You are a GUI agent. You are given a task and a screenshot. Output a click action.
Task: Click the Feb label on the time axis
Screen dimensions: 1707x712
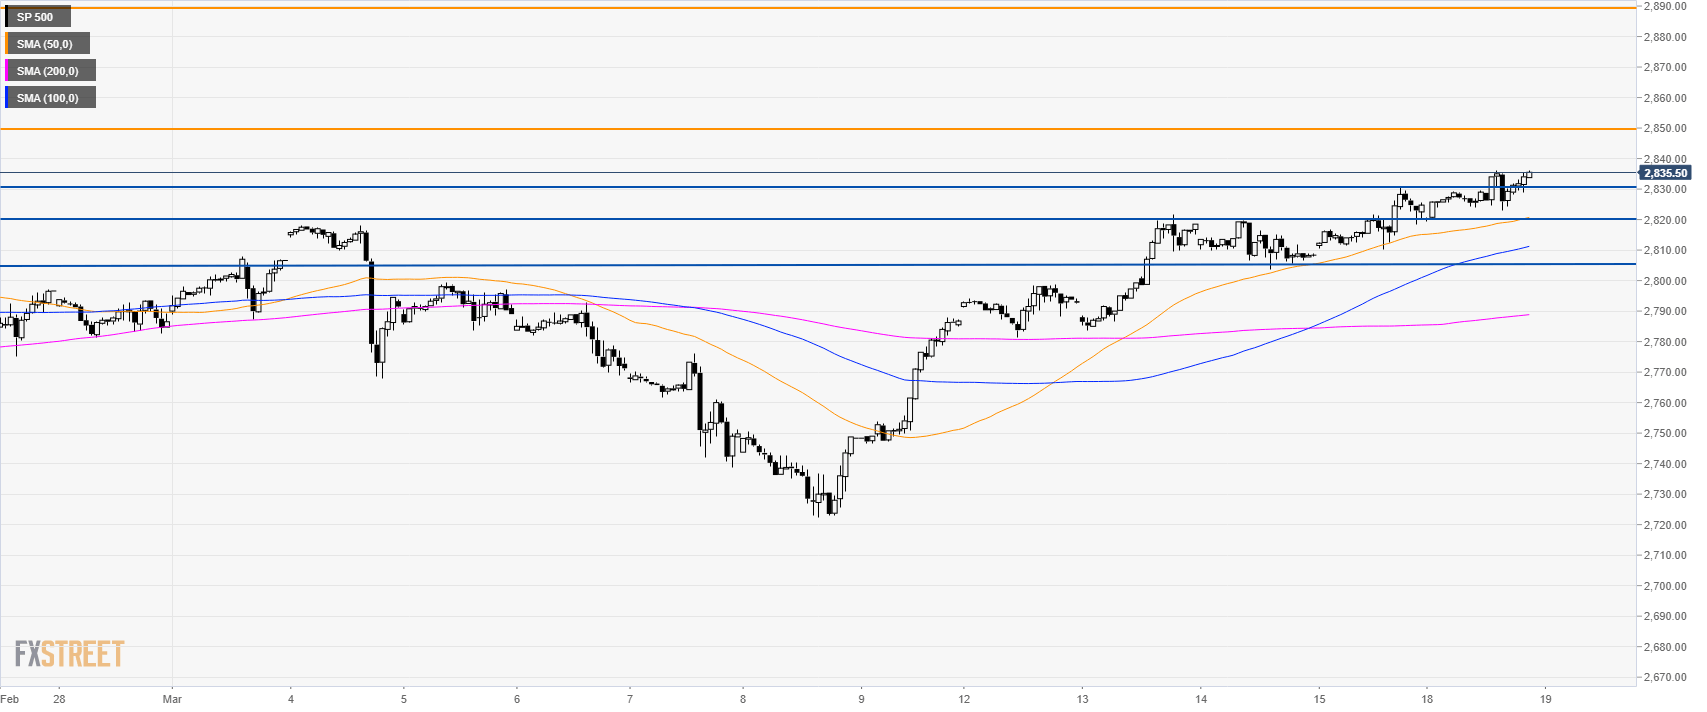[10, 699]
